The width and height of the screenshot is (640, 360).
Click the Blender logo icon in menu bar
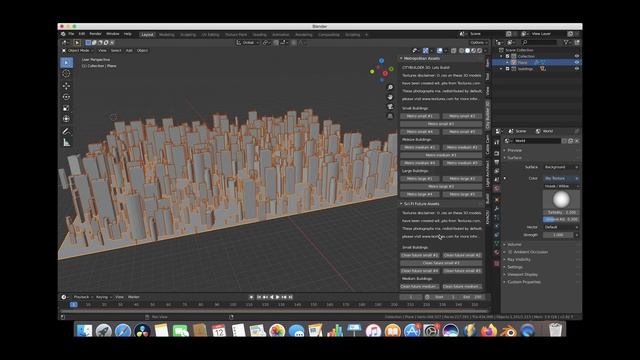point(63,34)
